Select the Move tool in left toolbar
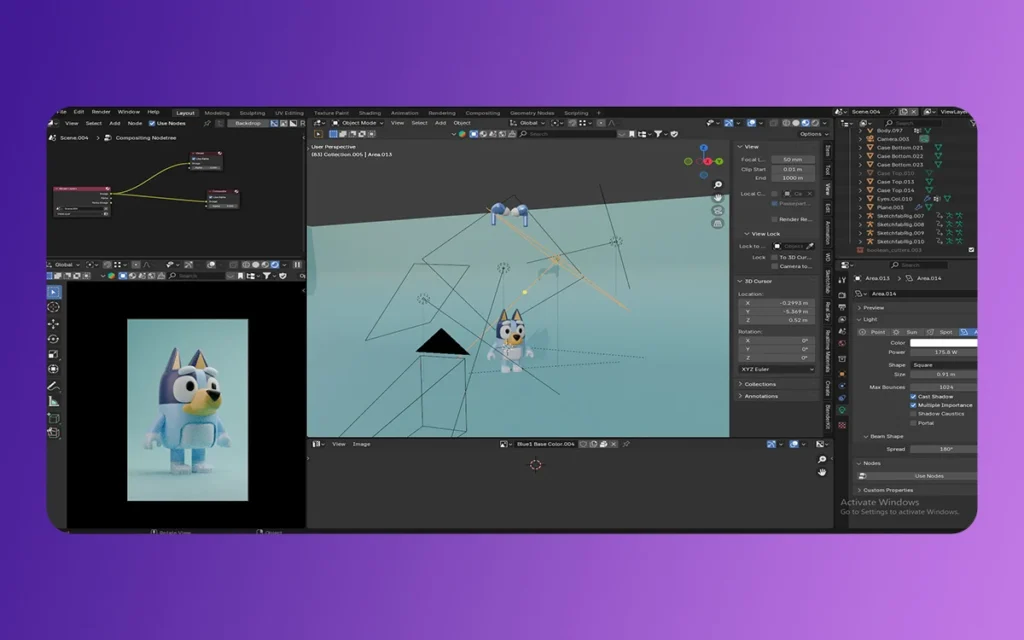This screenshot has width=1024, height=640. 54,323
